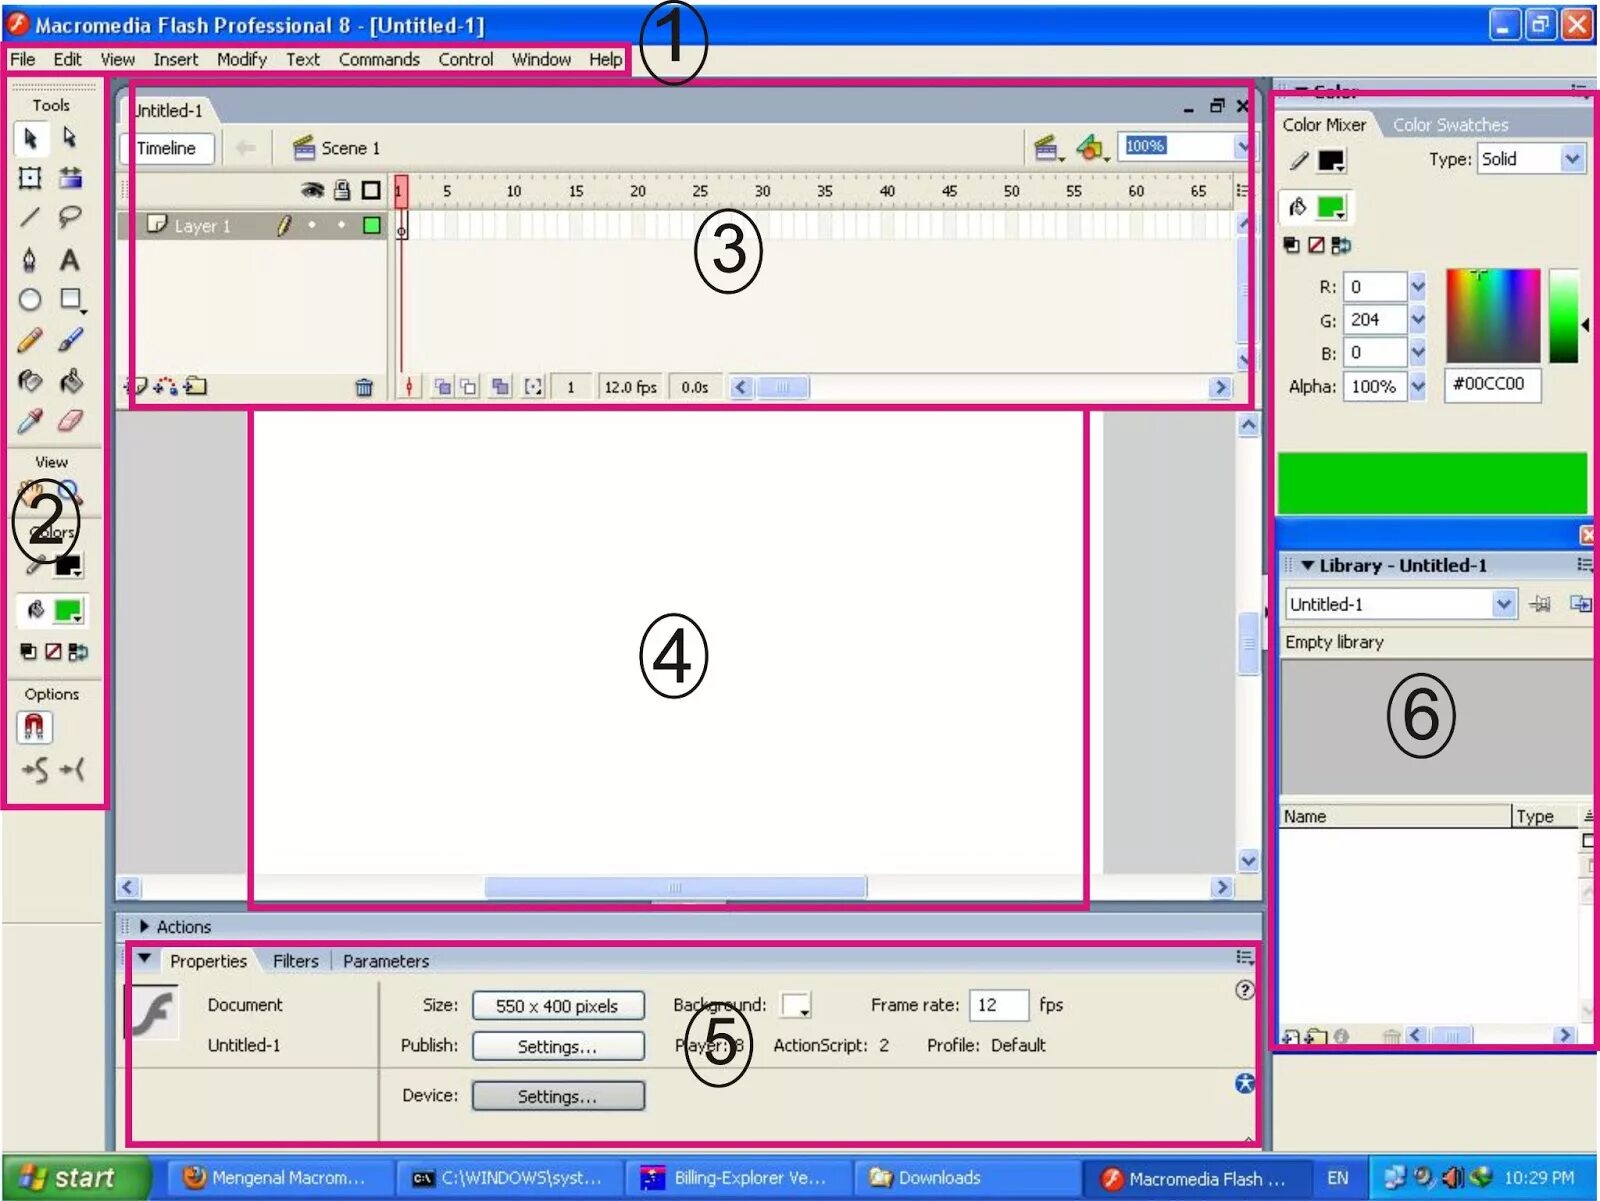The width and height of the screenshot is (1600, 1201).
Task: Click Center Frame icon in timeline
Action: point(409,387)
